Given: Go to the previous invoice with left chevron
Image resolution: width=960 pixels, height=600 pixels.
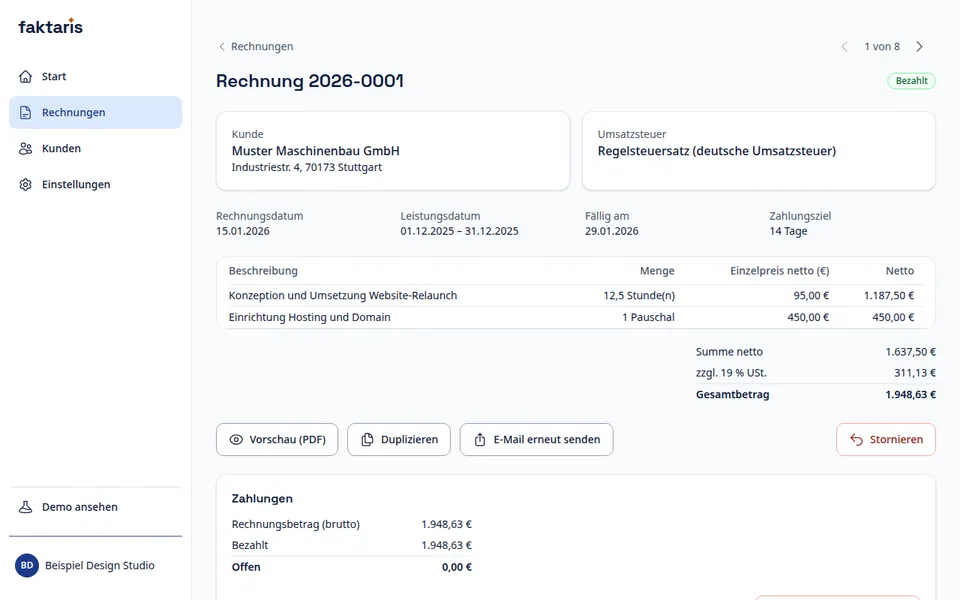Looking at the screenshot, I should click(x=844, y=47).
